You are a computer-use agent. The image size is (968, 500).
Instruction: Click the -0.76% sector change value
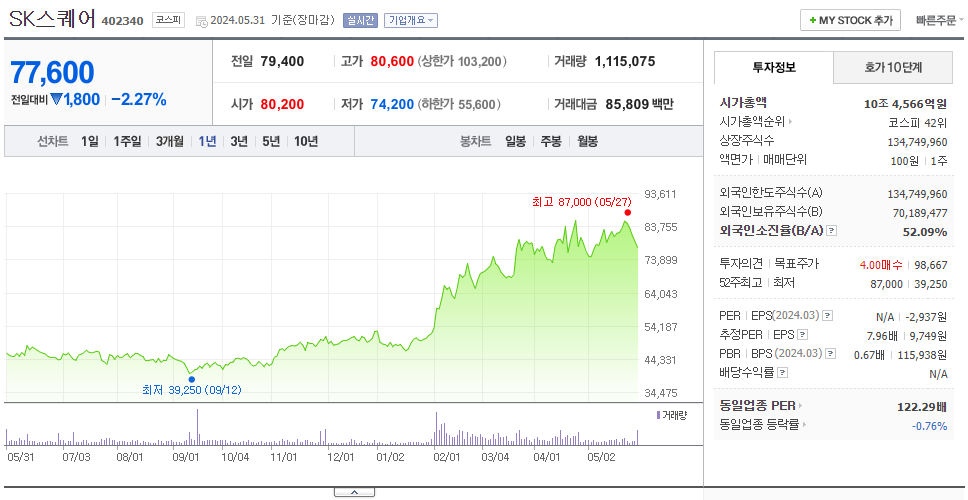tap(930, 425)
